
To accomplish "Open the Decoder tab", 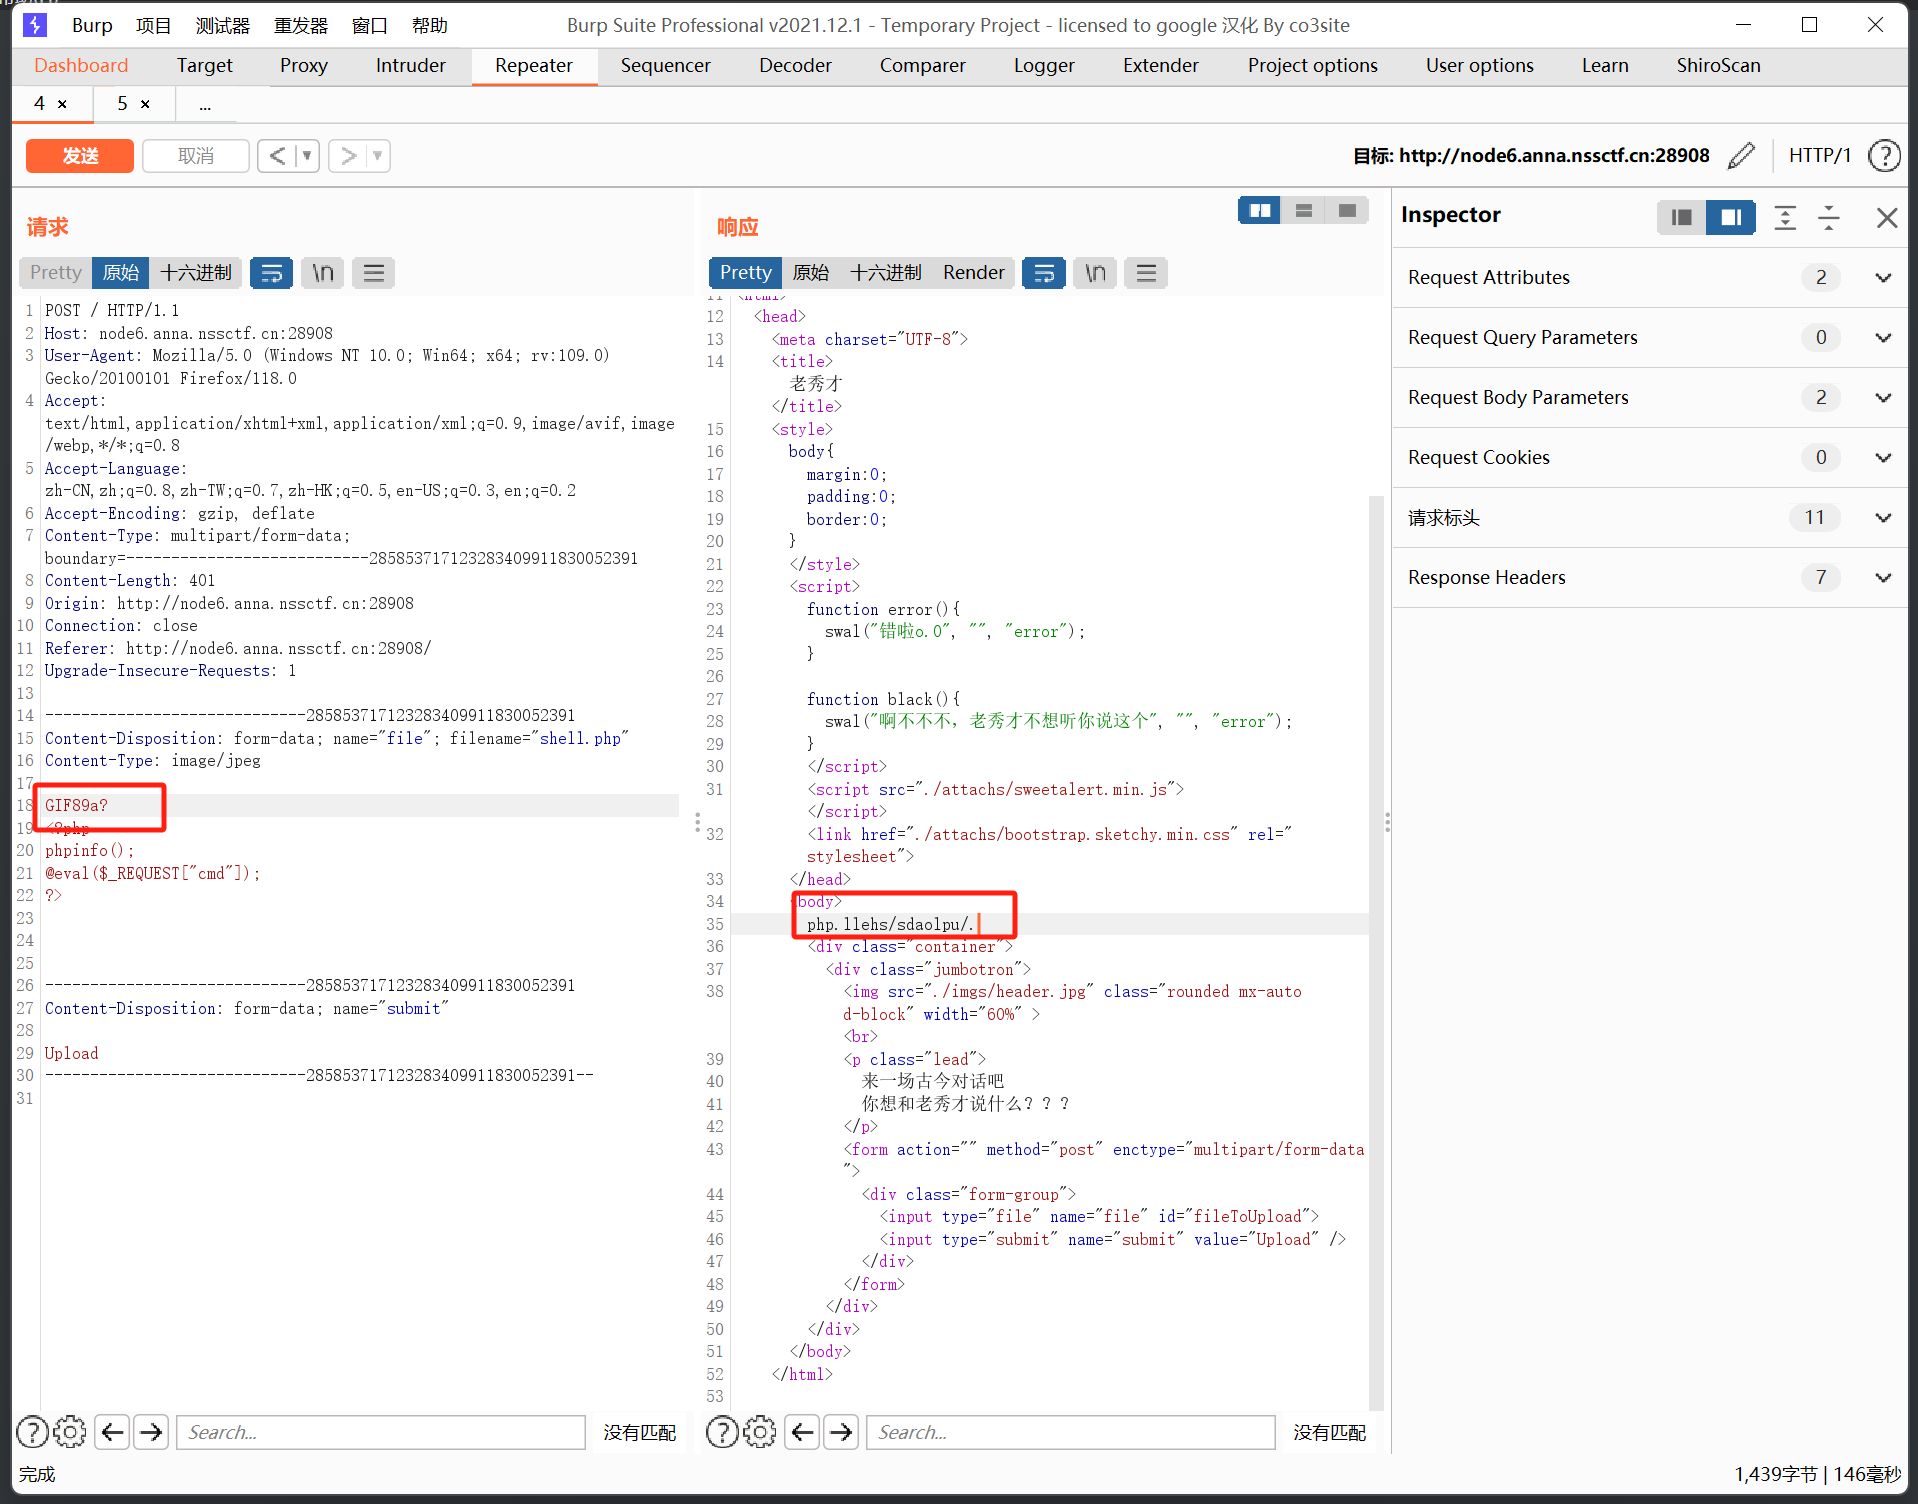I will click(795, 66).
